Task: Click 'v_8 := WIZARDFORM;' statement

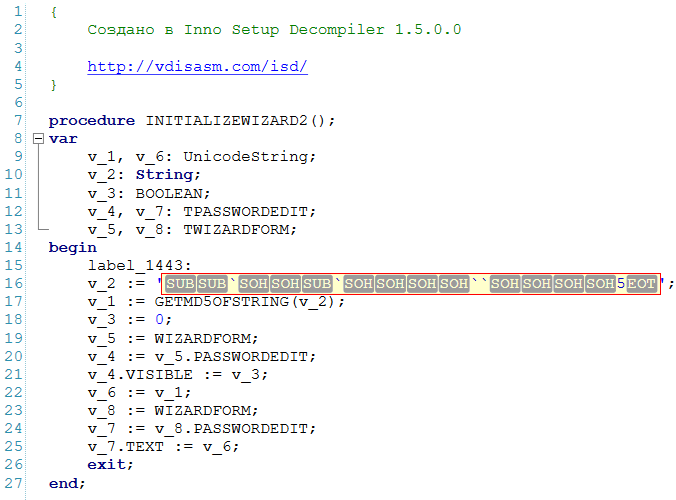Action: point(173,410)
